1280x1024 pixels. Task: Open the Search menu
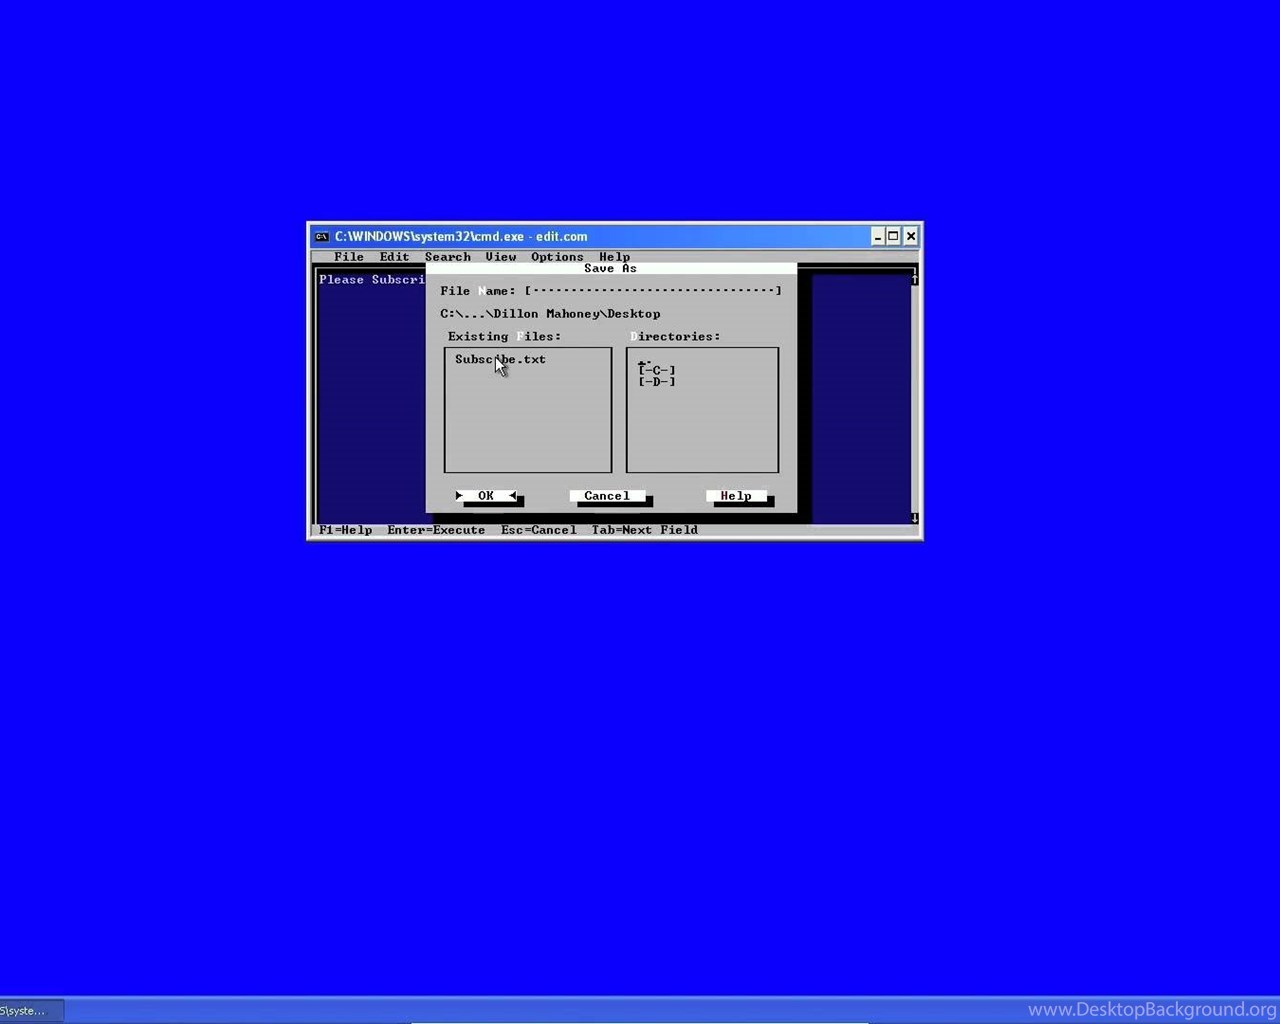[447, 257]
